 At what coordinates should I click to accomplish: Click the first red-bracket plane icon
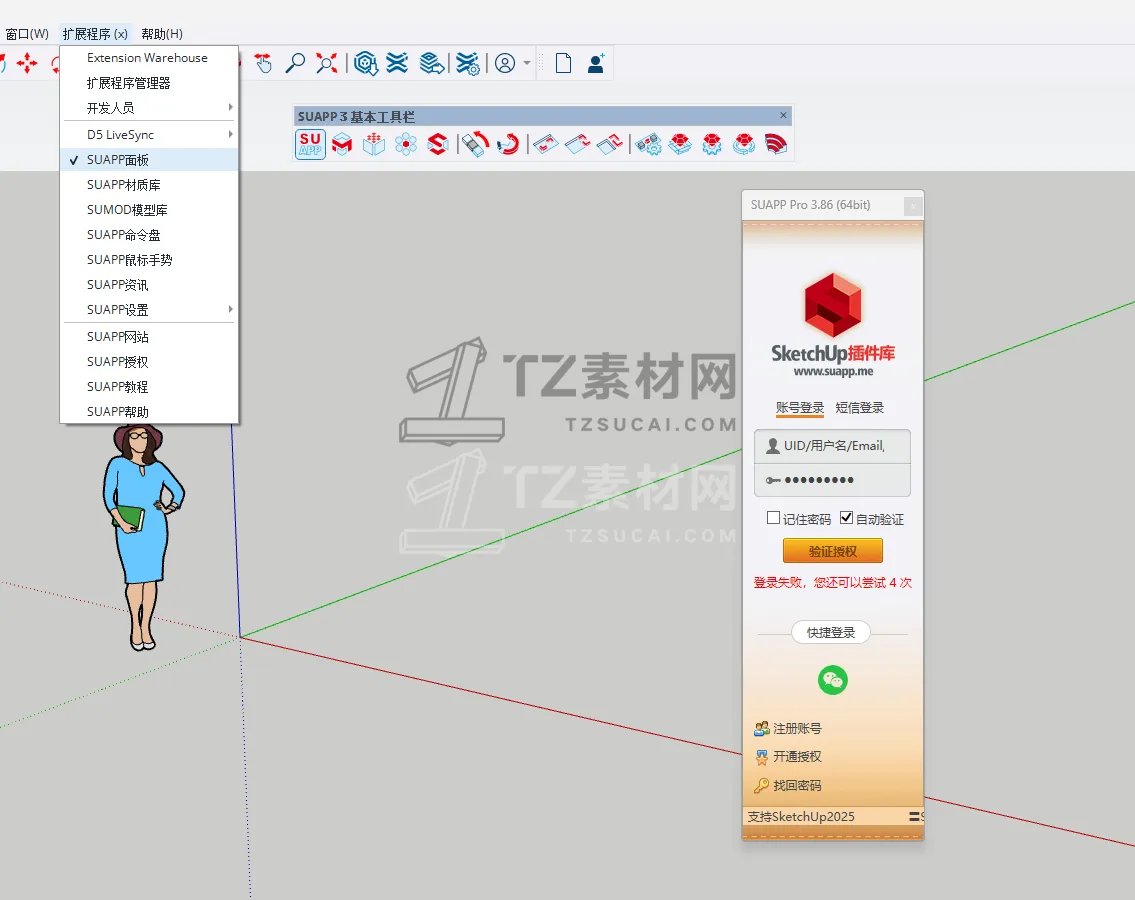pyautogui.click(x=546, y=144)
